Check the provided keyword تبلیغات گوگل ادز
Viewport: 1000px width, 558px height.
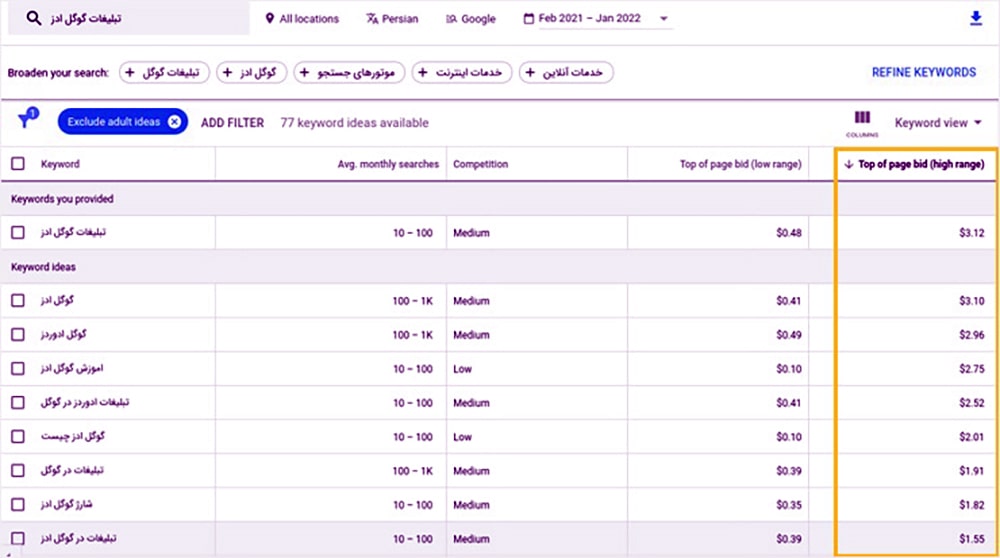(x=18, y=232)
